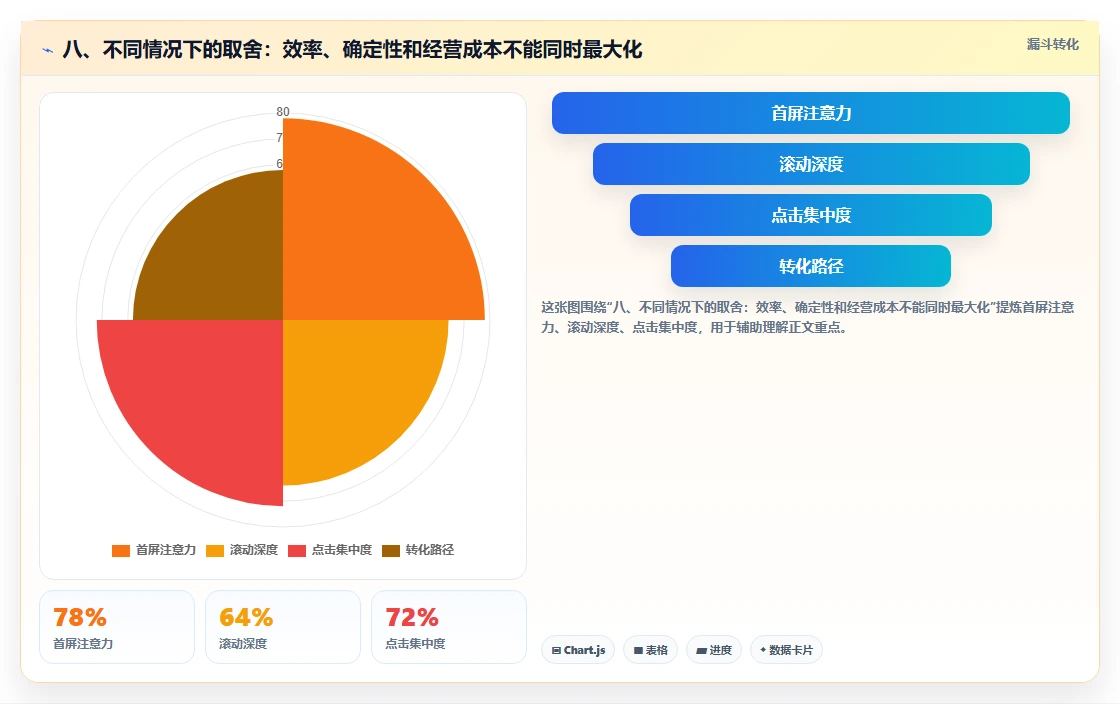The height and width of the screenshot is (704, 1120).
Task: Open the 72% 点击集中度 stat card
Action: (449, 627)
